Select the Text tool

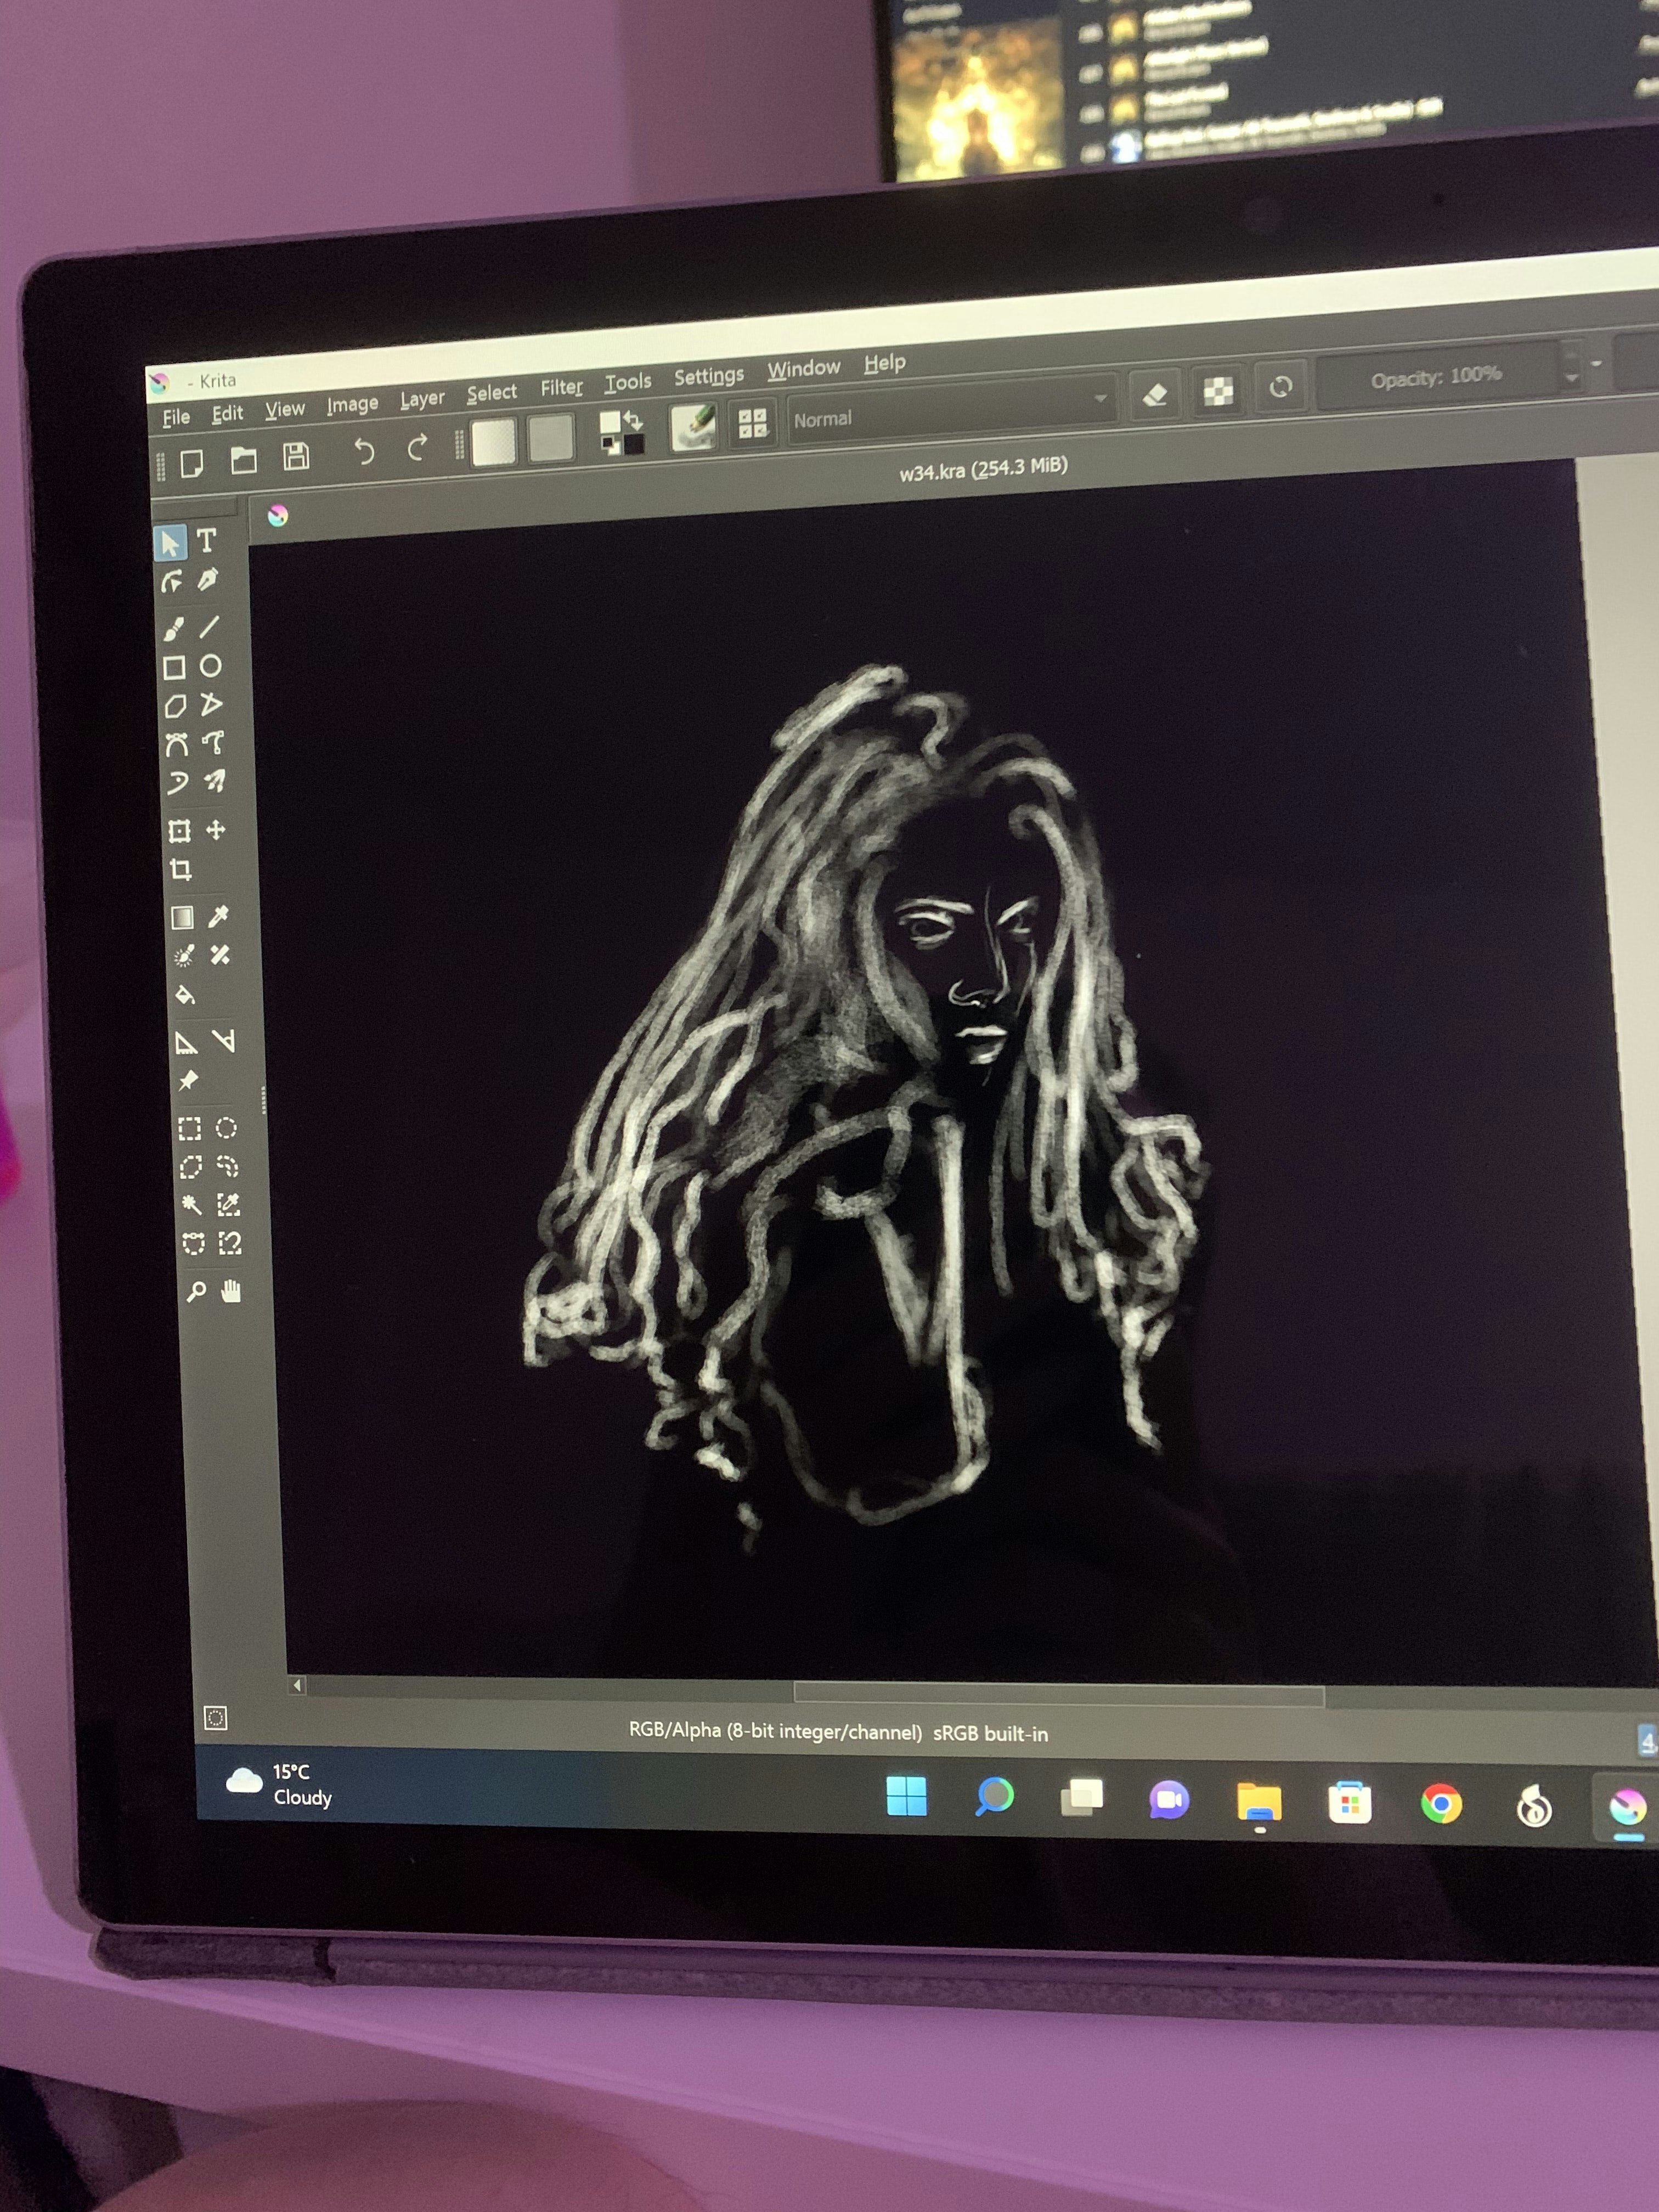point(206,541)
